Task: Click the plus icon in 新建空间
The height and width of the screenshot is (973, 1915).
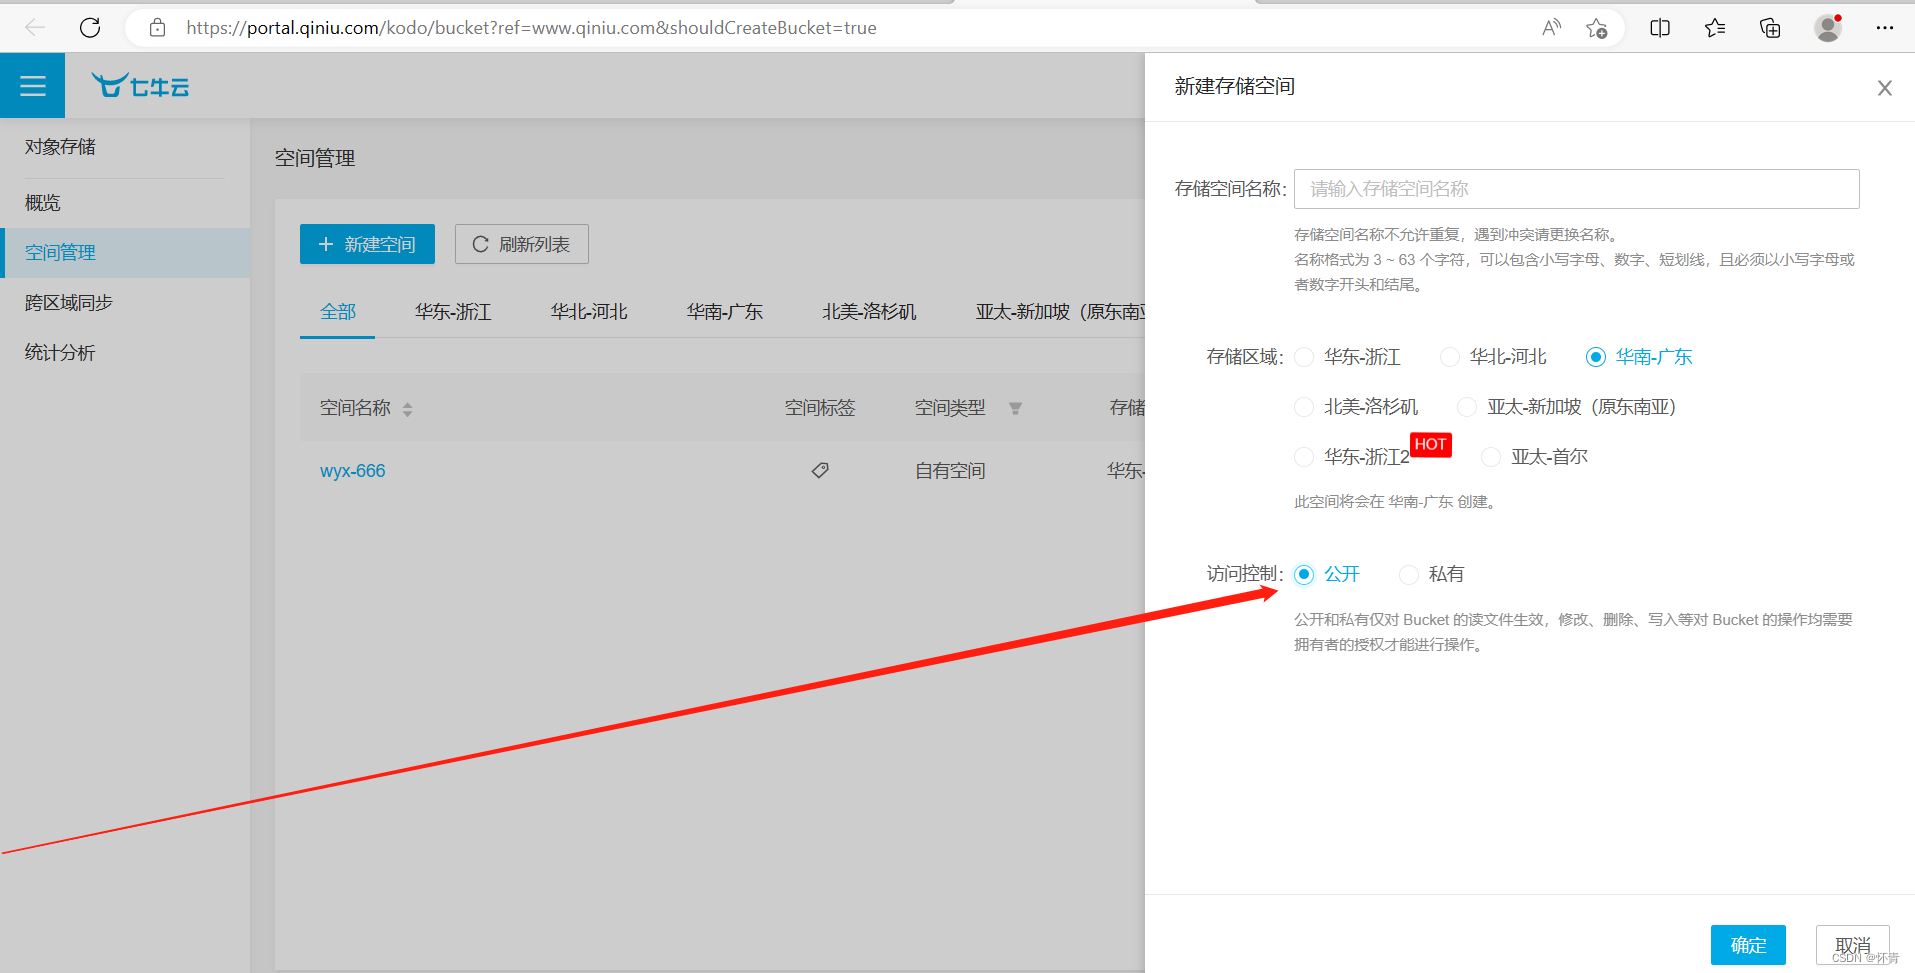Action: click(x=324, y=243)
